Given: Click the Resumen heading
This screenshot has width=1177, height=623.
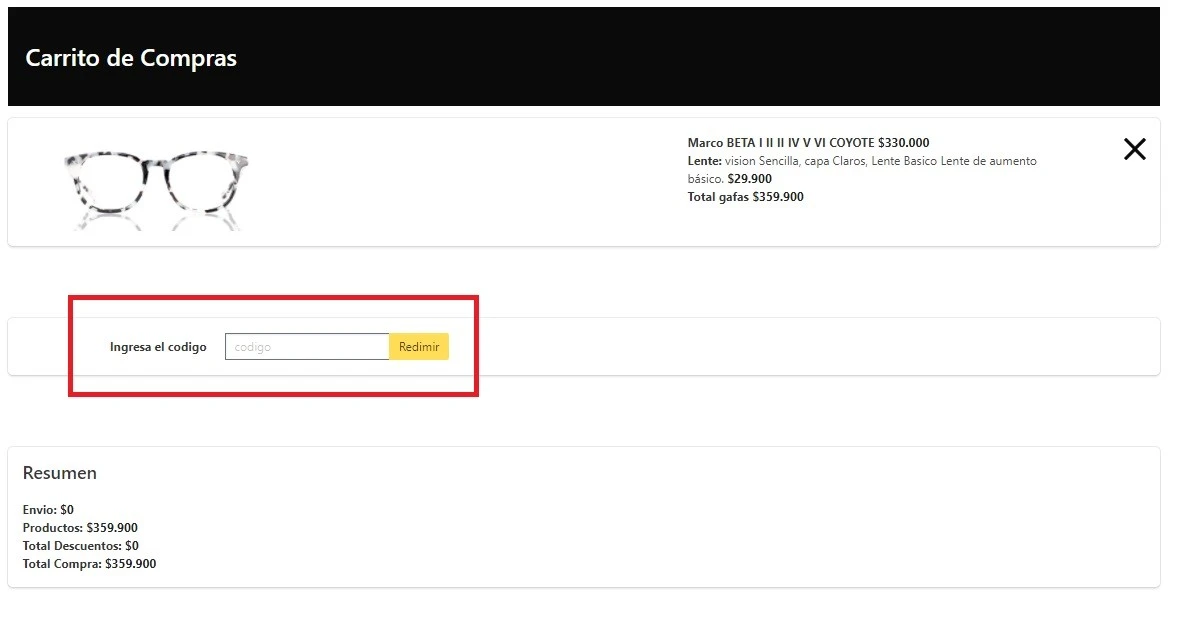Looking at the screenshot, I should point(60,473).
